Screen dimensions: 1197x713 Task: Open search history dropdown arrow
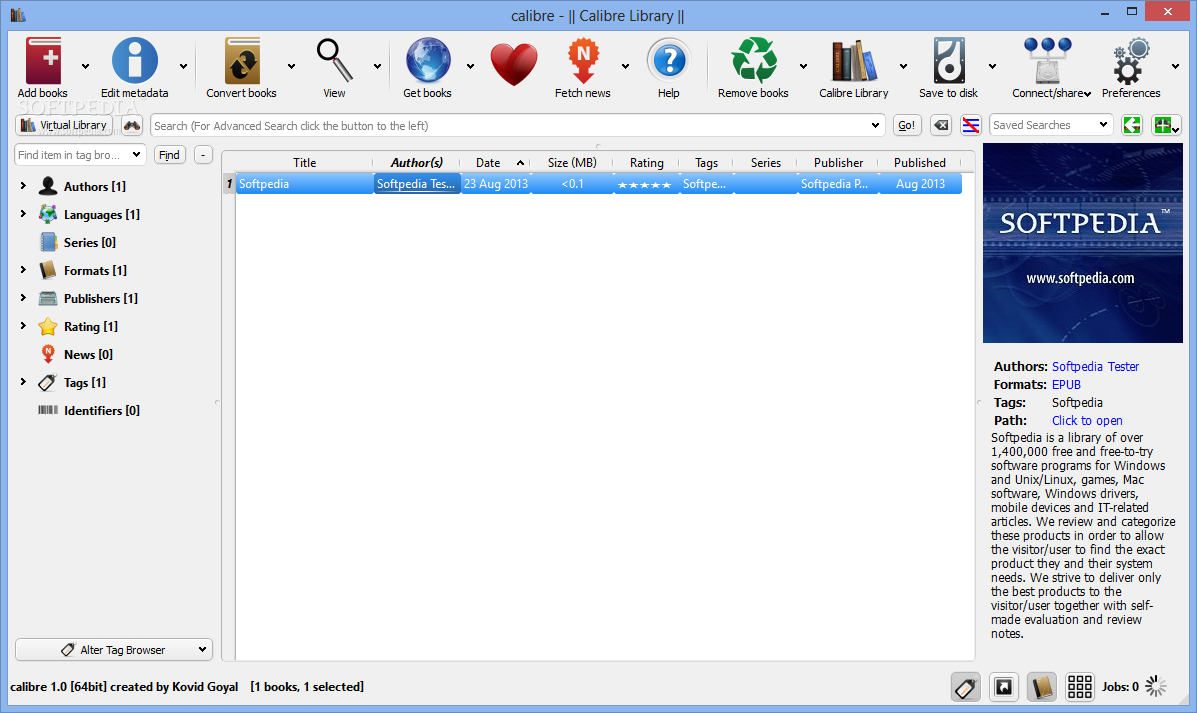click(x=875, y=125)
